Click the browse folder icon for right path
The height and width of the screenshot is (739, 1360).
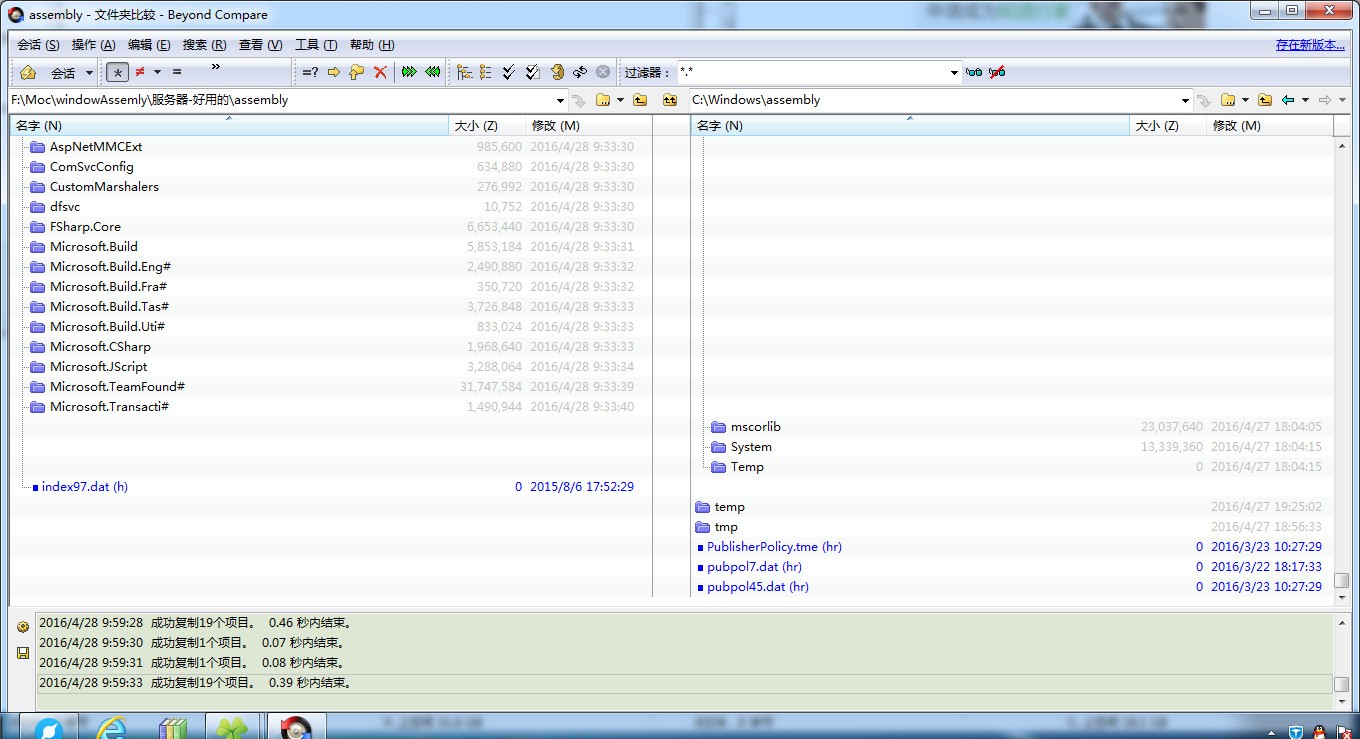(1228, 100)
